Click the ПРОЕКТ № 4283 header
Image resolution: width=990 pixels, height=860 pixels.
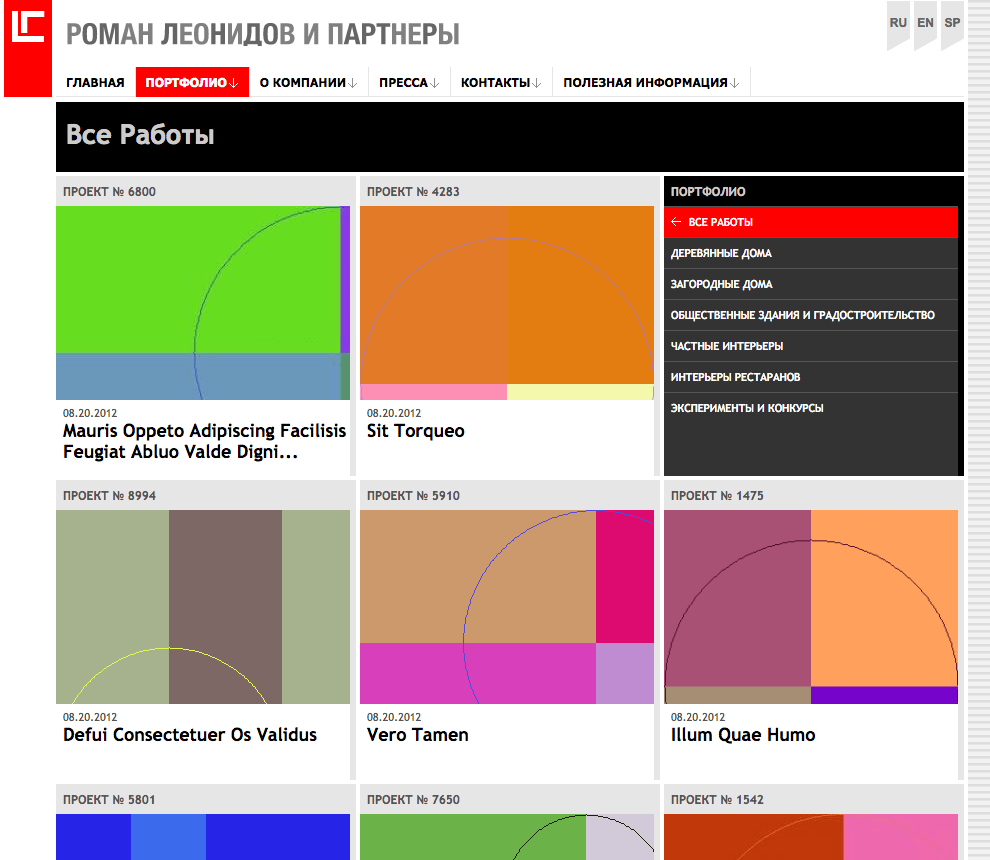[x=413, y=191]
